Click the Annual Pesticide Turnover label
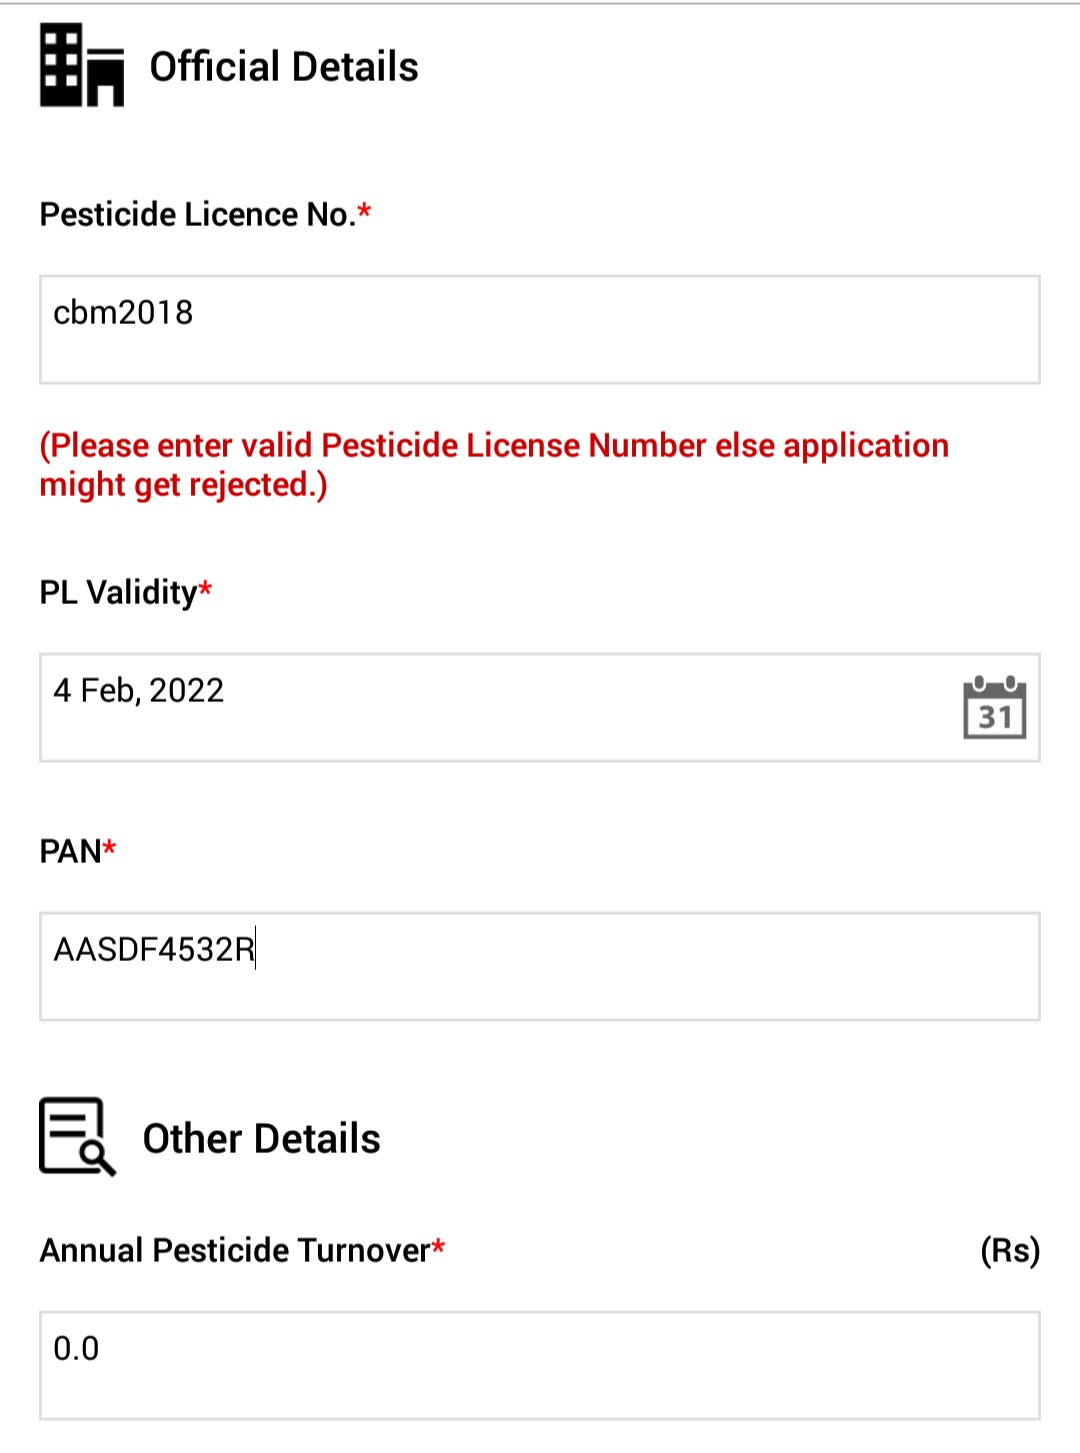The image size is (1080, 1453). click(235, 1250)
